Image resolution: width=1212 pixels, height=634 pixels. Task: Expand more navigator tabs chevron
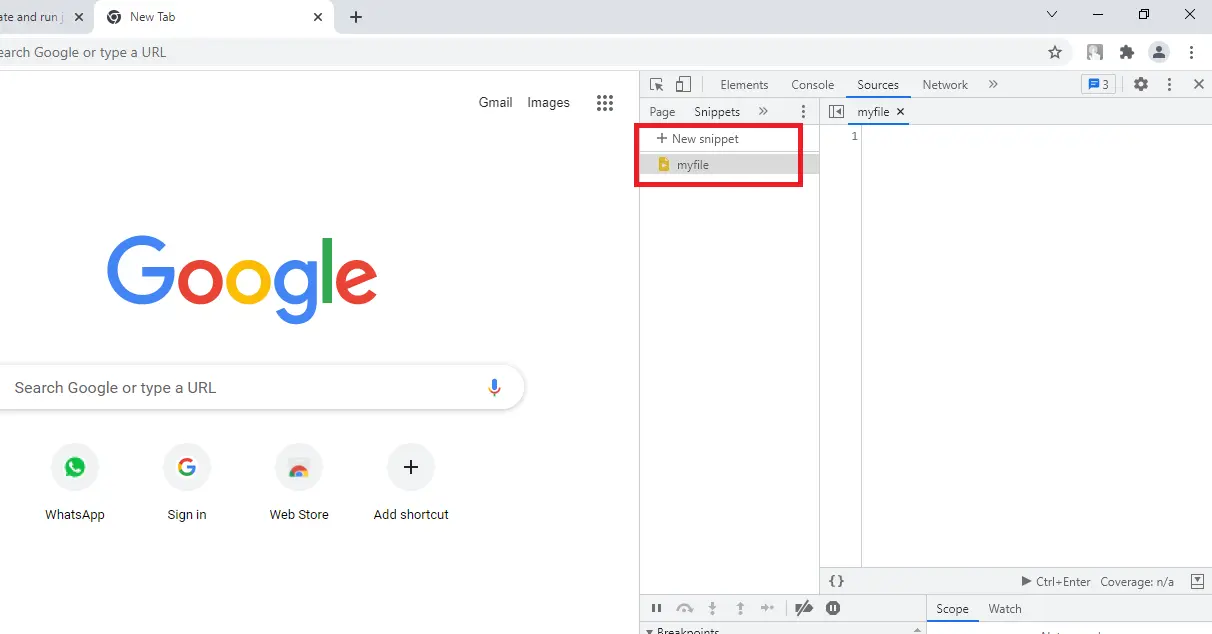(764, 112)
